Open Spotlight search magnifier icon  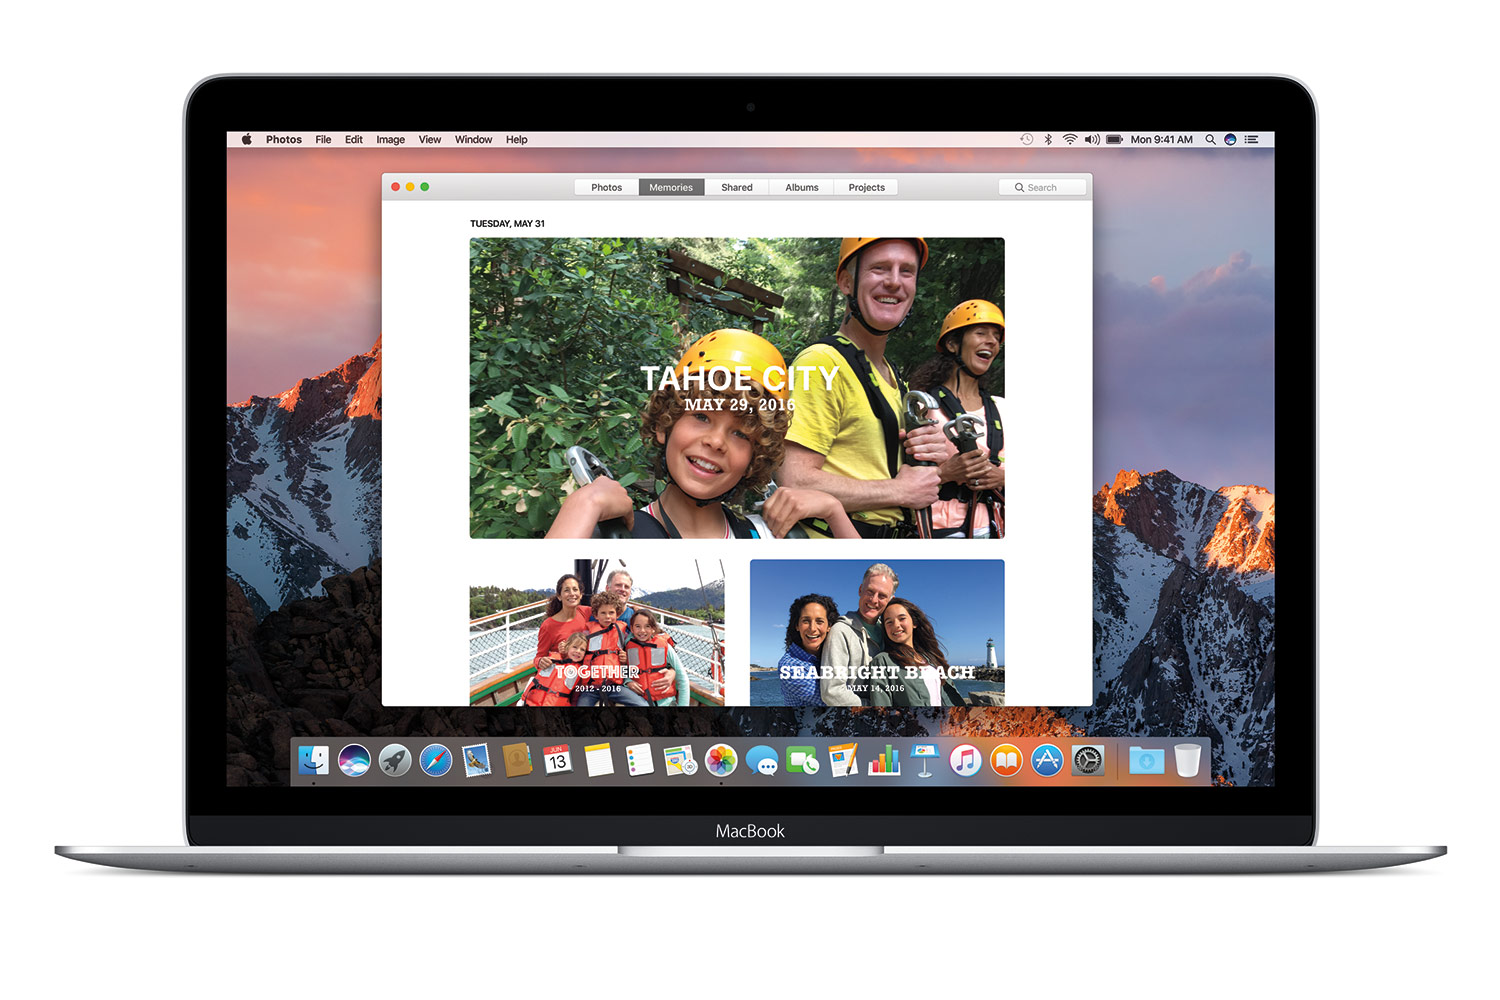(1210, 140)
